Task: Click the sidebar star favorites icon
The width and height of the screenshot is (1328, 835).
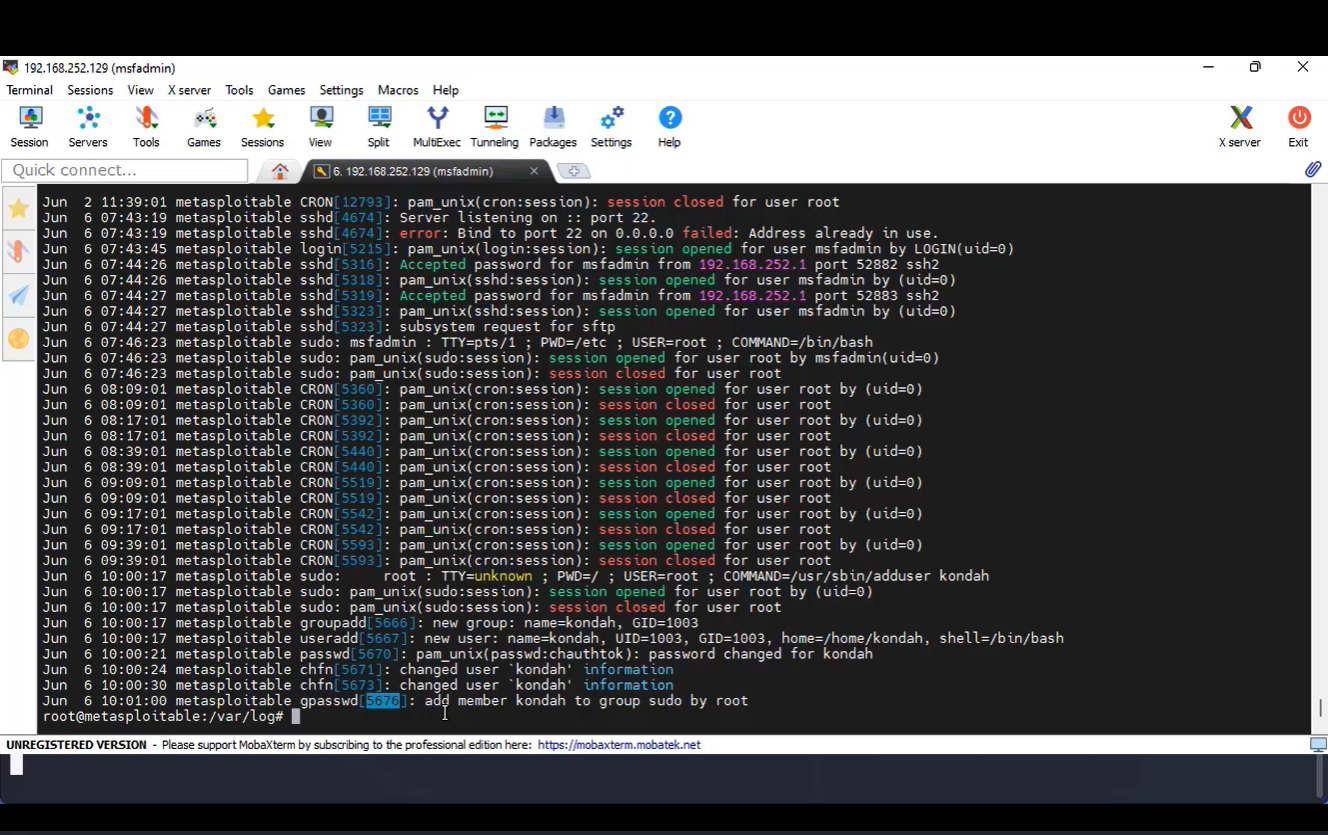Action: [18, 209]
